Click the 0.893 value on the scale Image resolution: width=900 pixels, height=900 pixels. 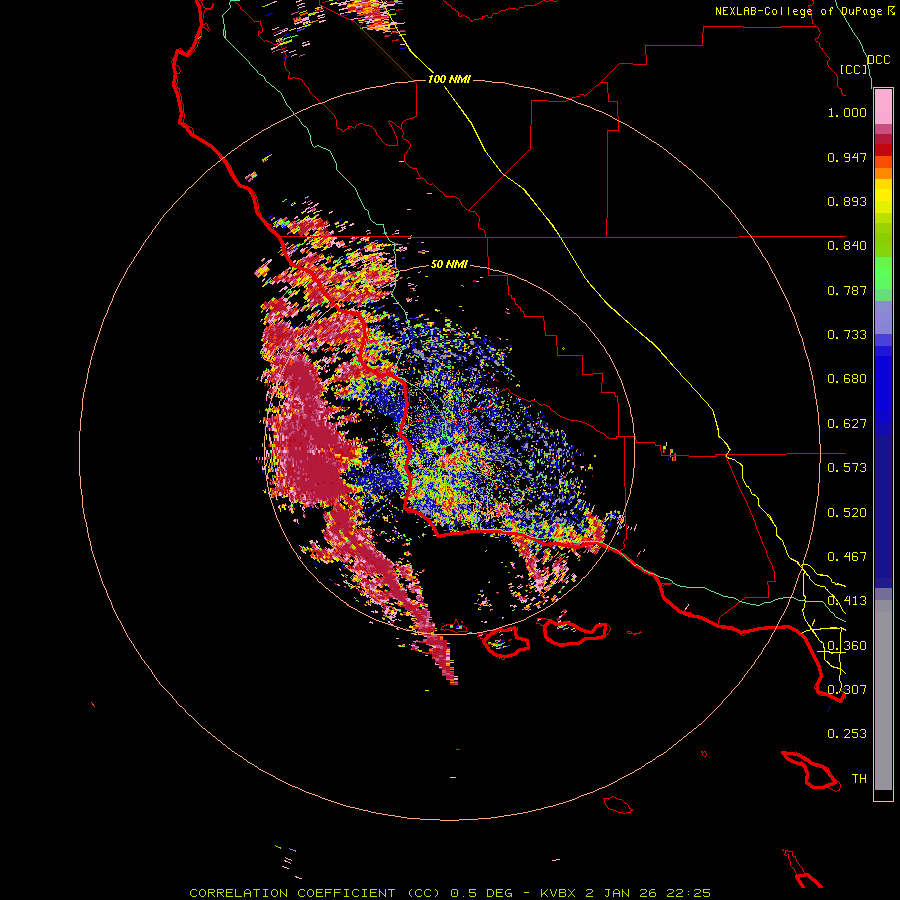coord(847,201)
